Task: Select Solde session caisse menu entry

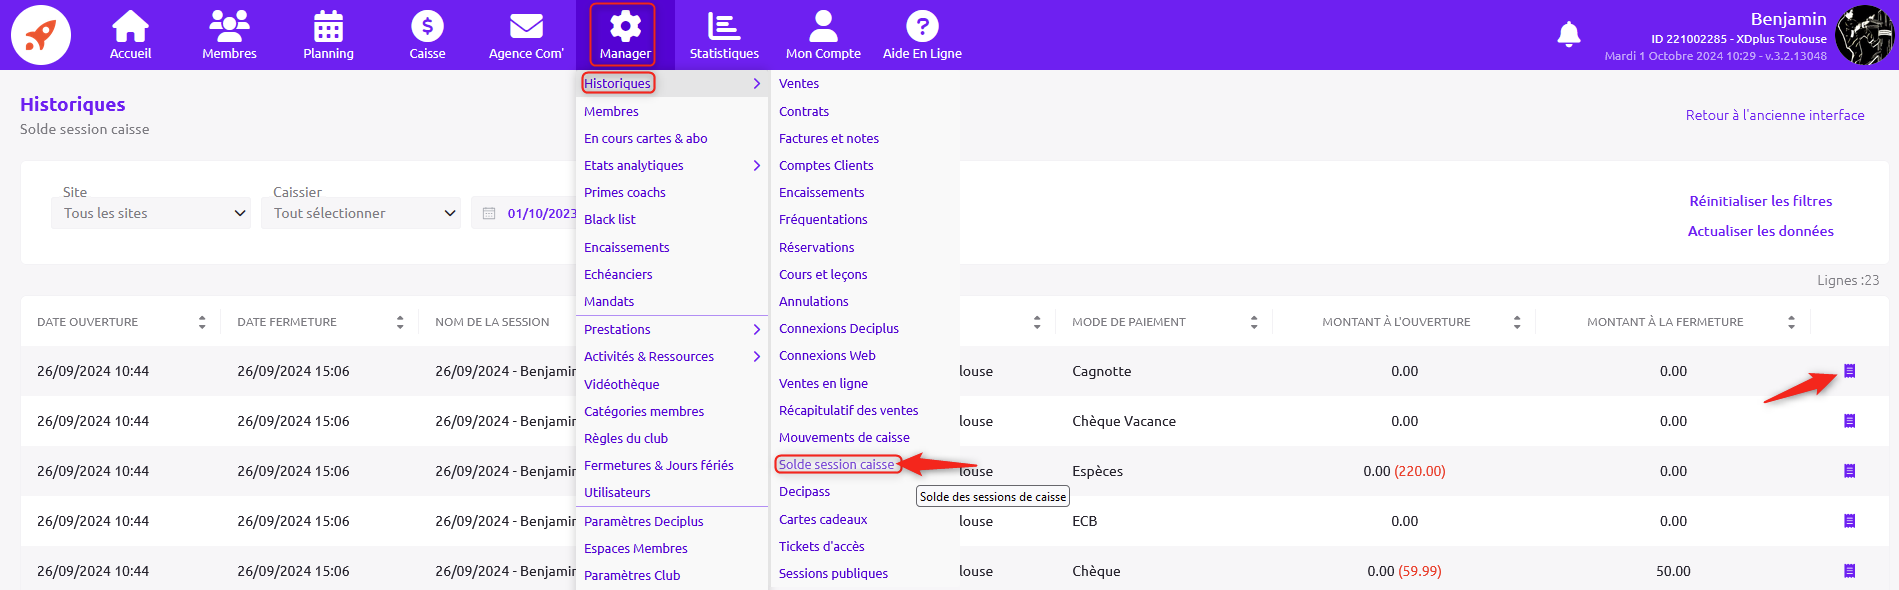Action: pos(837,465)
